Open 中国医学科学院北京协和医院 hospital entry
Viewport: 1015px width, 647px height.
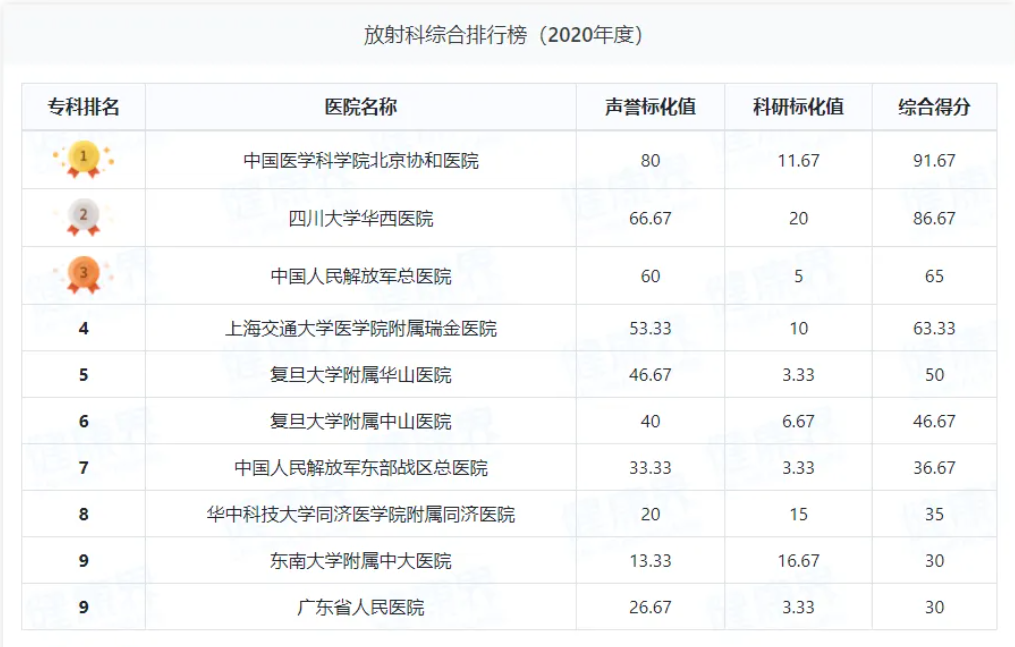[361, 161]
